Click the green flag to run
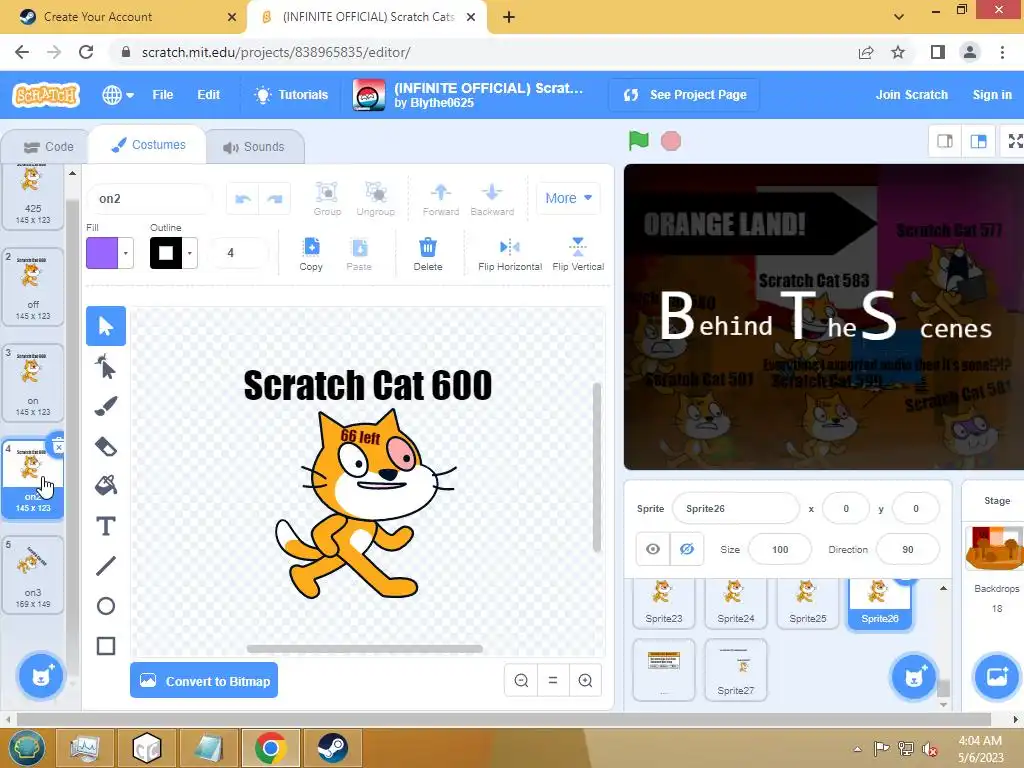 638,140
